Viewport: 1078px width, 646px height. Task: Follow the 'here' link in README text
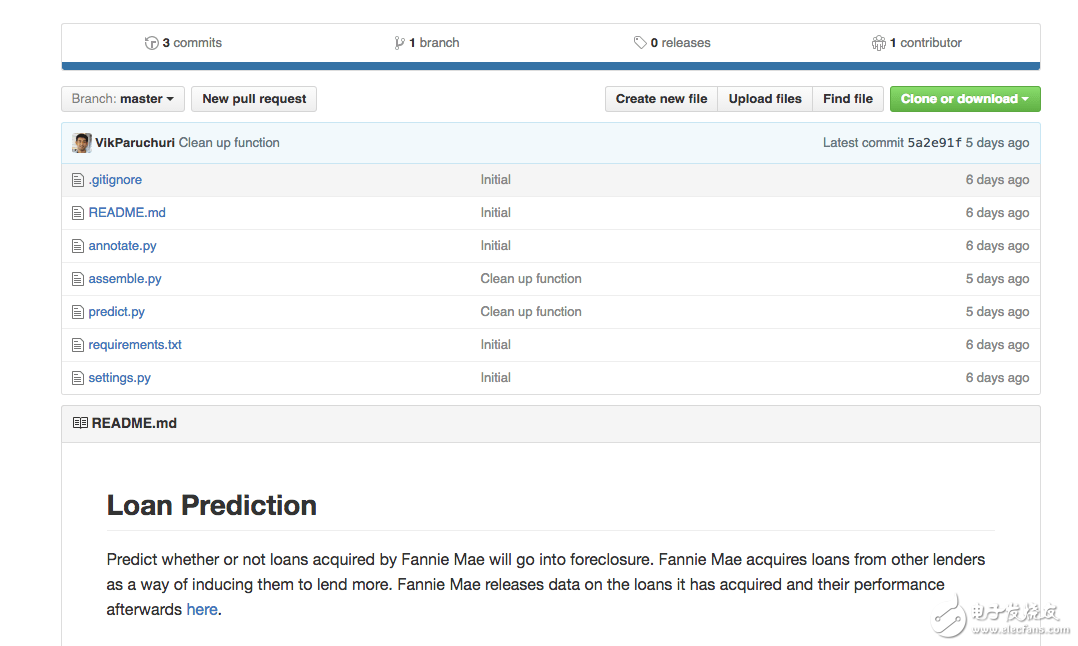click(202, 610)
